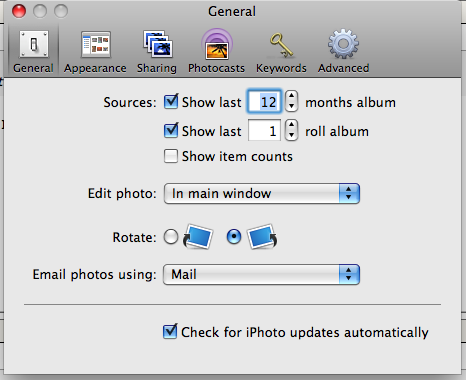Open the Advanced gear preferences
This screenshot has width=466, height=380.
(343, 51)
